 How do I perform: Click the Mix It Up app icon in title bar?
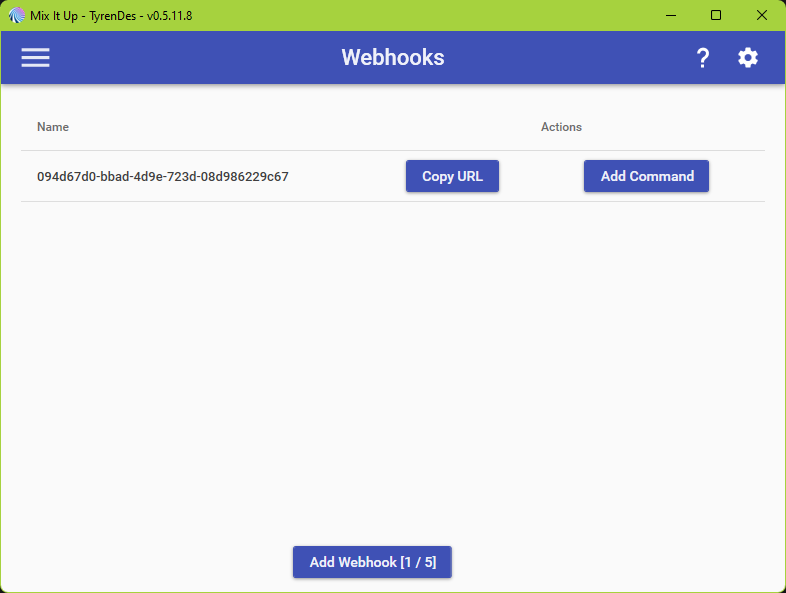pos(17,15)
